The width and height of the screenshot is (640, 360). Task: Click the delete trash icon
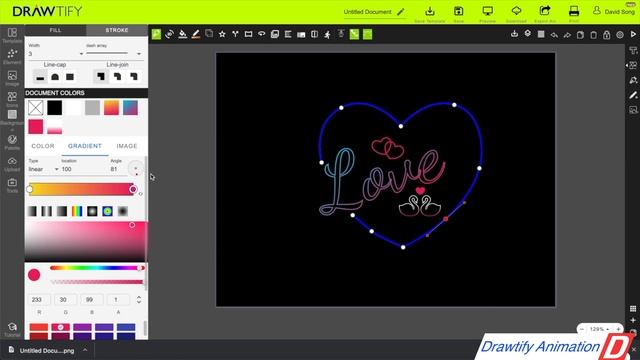point(593,35)
